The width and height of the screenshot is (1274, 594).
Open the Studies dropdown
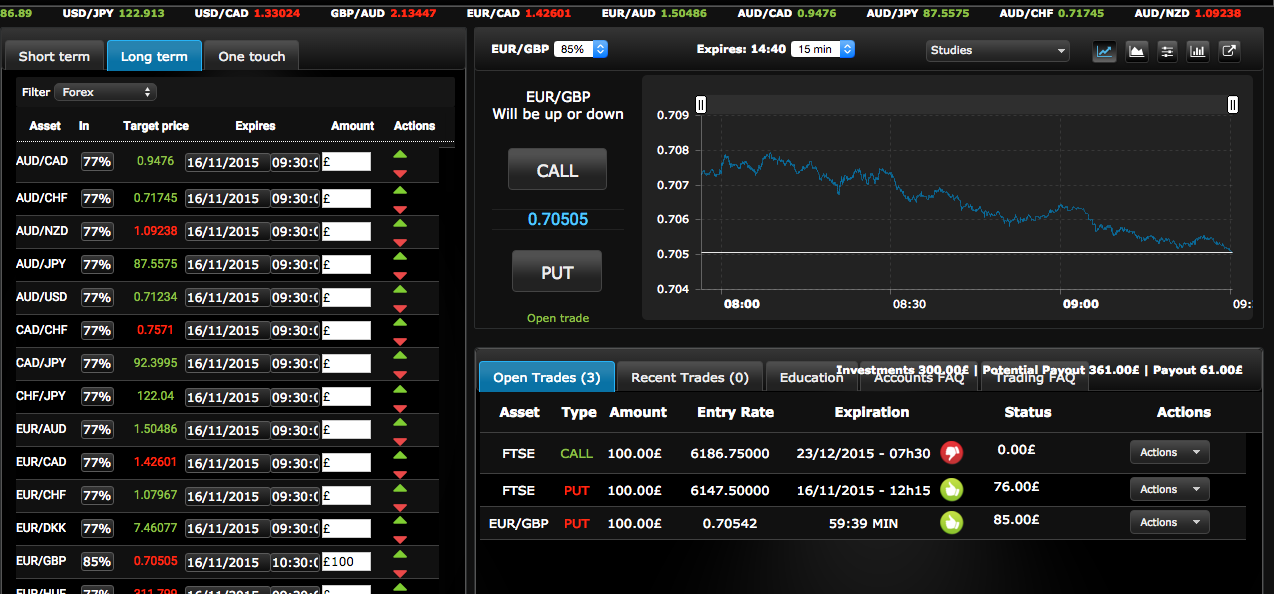pyautogui.click(x=997, y=51)
